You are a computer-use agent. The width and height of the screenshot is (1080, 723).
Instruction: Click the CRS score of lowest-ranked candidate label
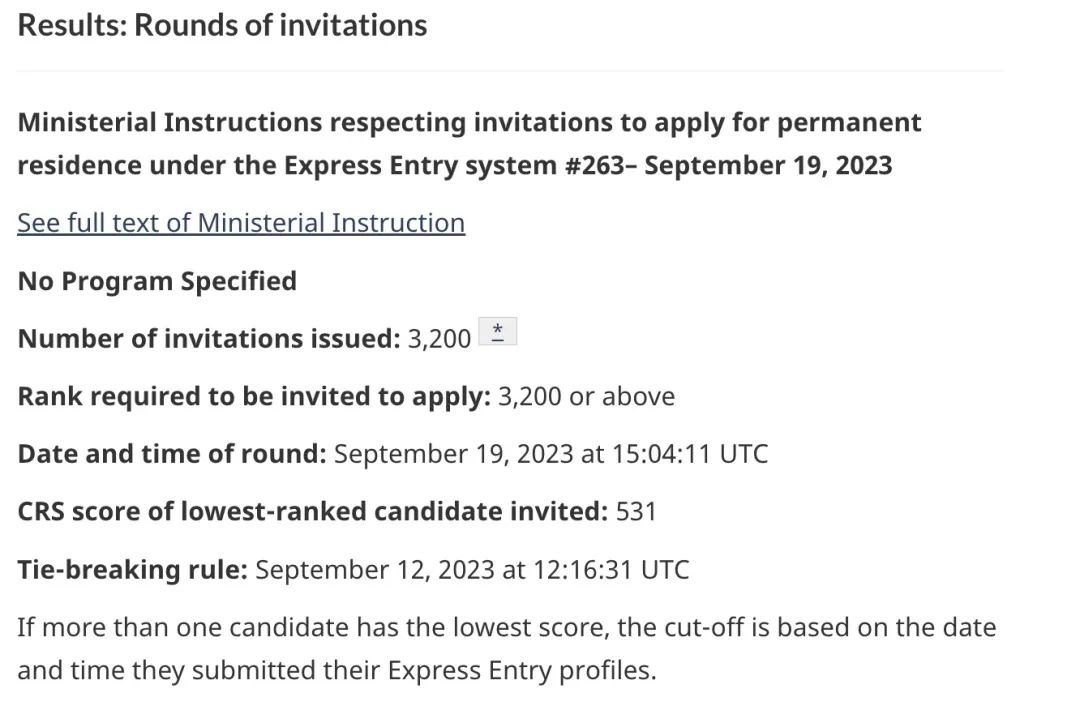313,512
